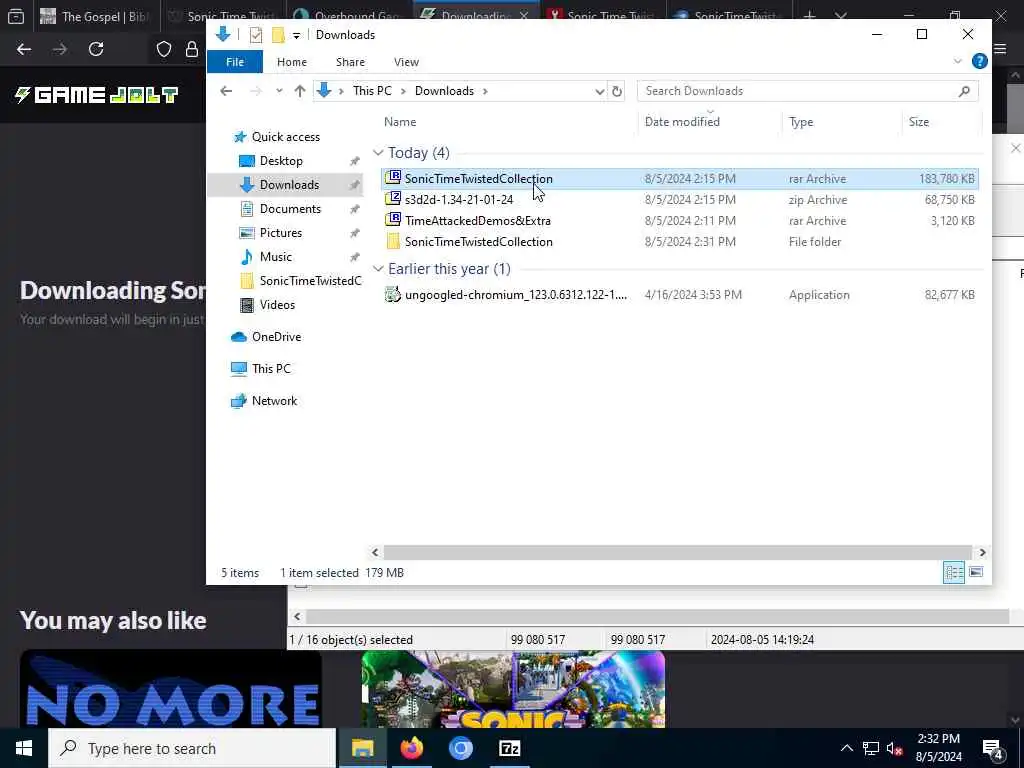Image resolution: width=1024 pixels, height=768 pixels.
Task: Select Desktop in navigation pane
Action: (x=281, y=161)
